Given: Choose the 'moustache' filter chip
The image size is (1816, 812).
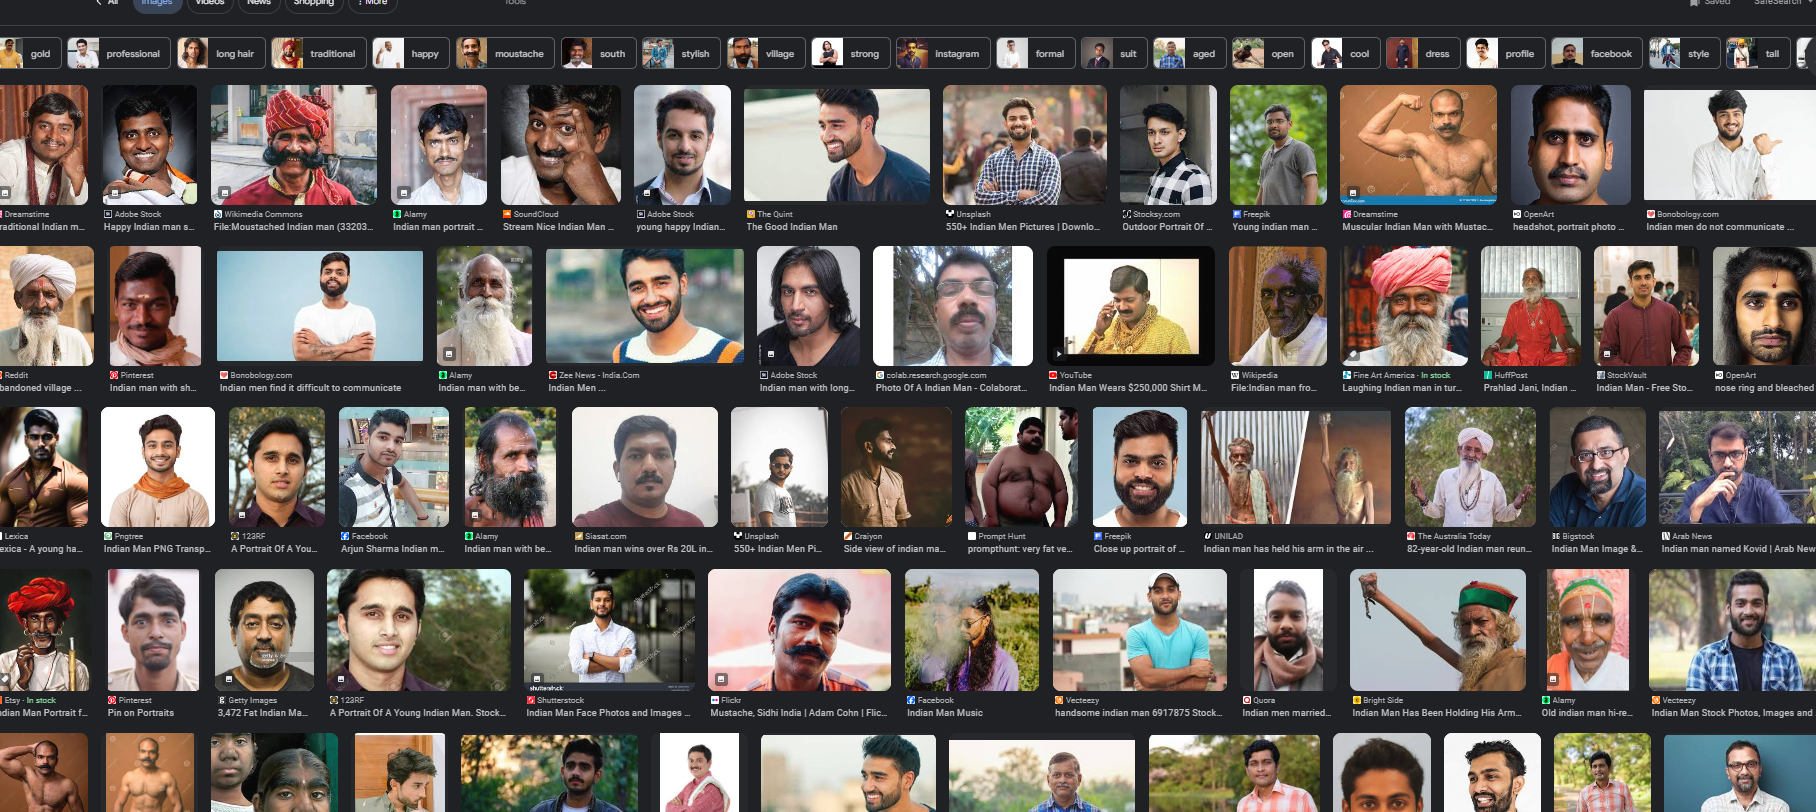Looking at the screenshot, I should (x=504, y=54).
